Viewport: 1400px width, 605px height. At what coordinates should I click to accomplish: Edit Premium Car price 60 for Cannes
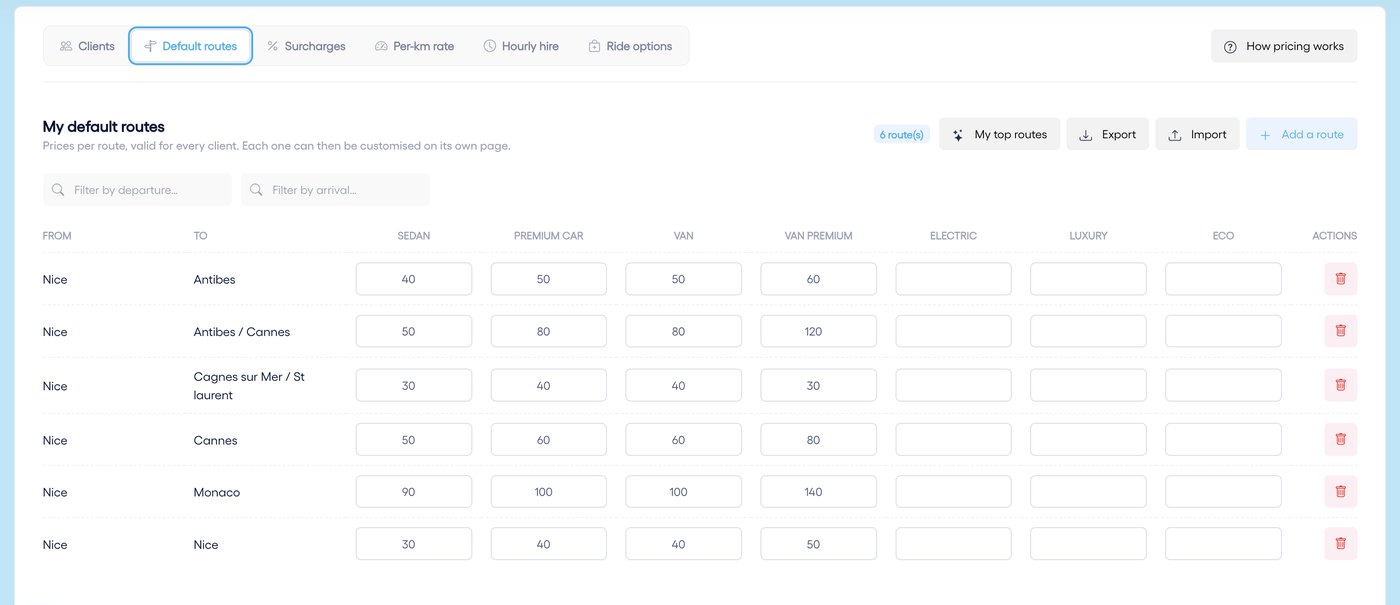point(548,439)
